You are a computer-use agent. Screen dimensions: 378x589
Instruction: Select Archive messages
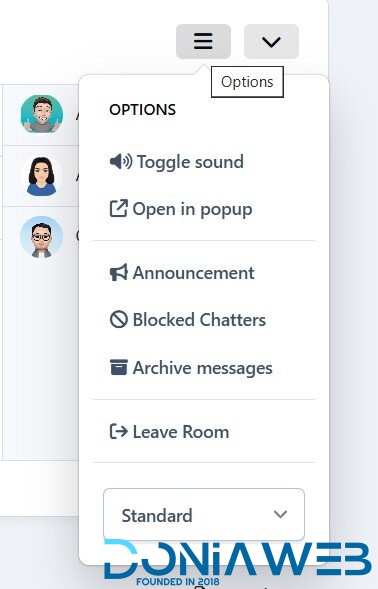[x=203, y=368]
